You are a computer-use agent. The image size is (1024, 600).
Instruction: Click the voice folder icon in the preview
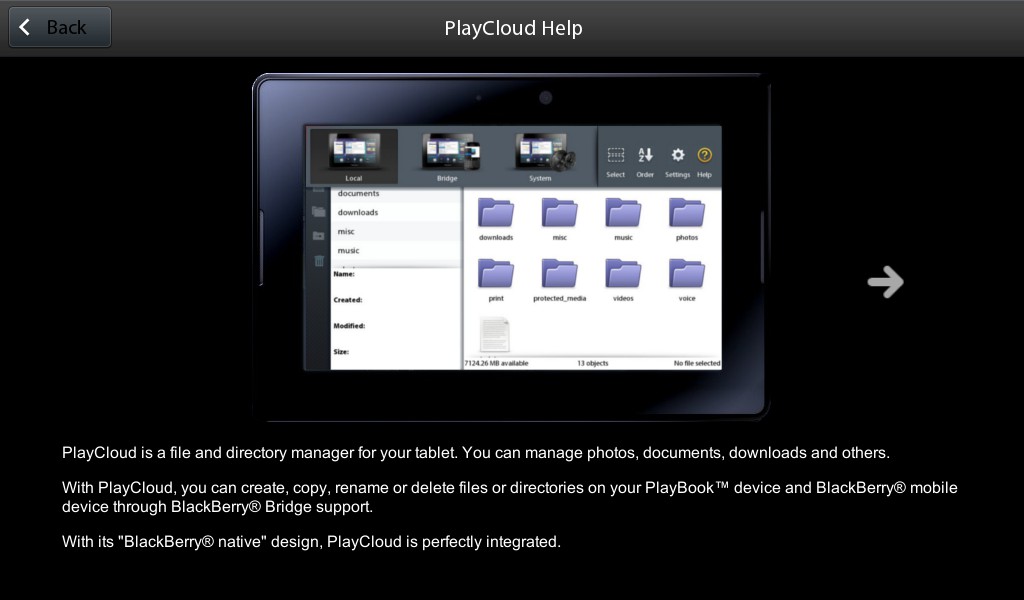pos(687,274)
